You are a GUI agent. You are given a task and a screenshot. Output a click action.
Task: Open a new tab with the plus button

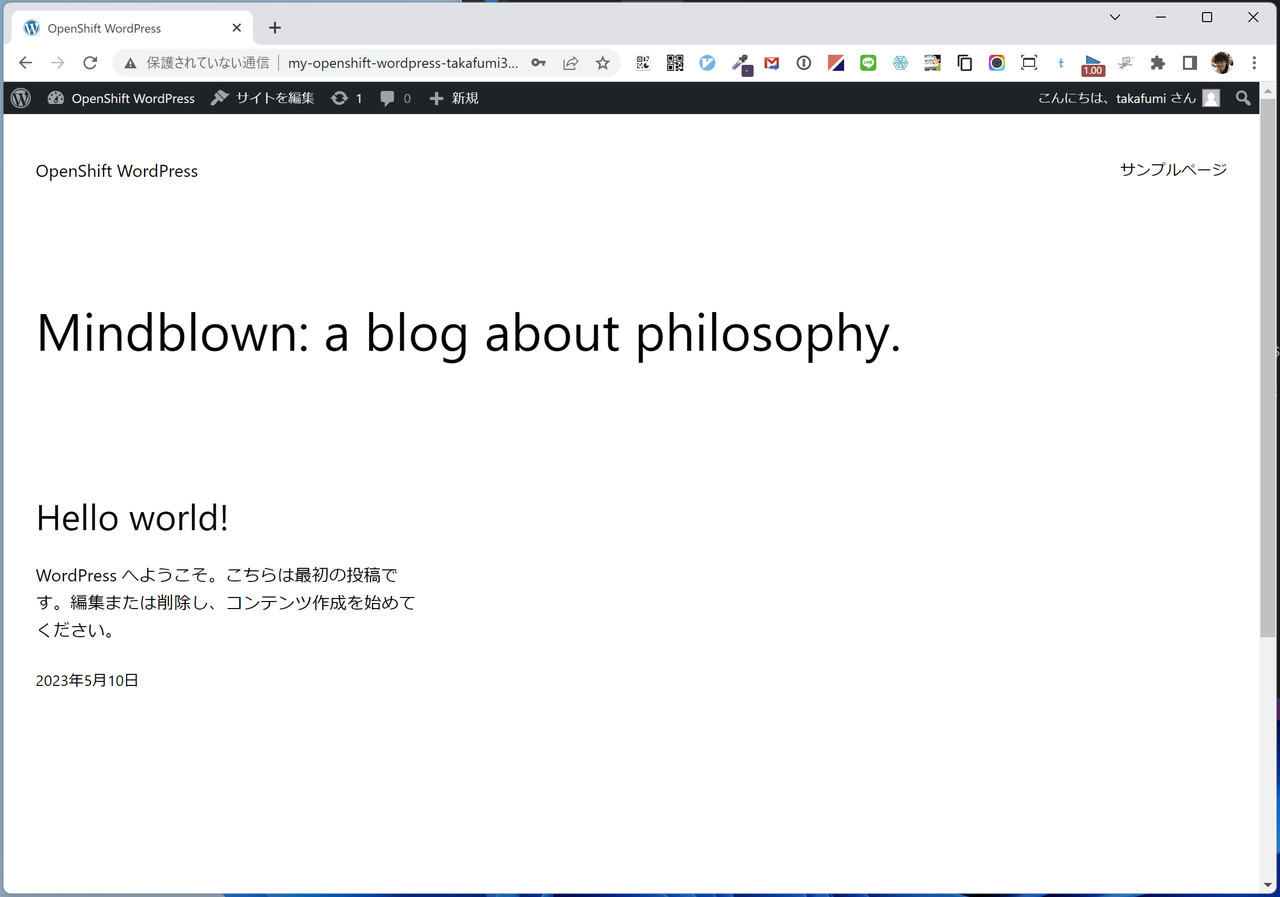pyautogui.click(x=275, y=28)
